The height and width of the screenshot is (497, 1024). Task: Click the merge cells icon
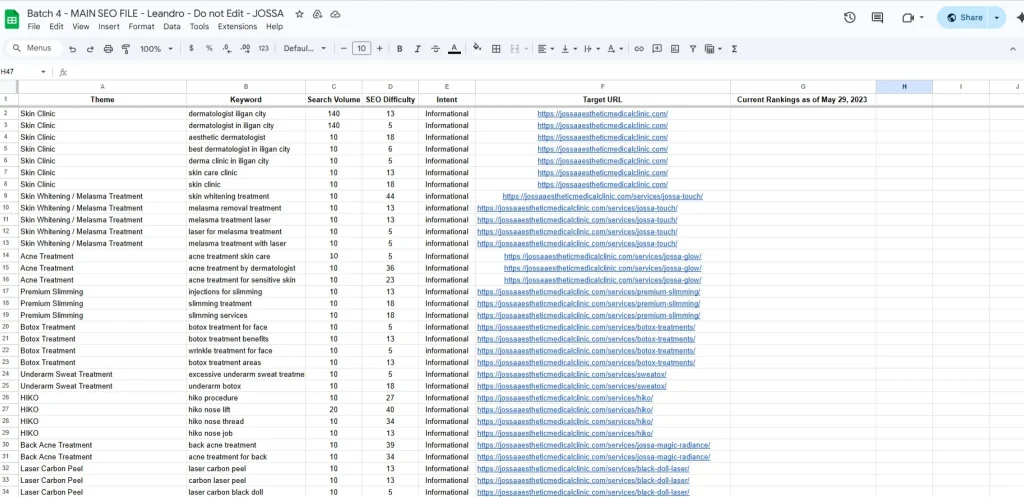(x=515, y=49)
